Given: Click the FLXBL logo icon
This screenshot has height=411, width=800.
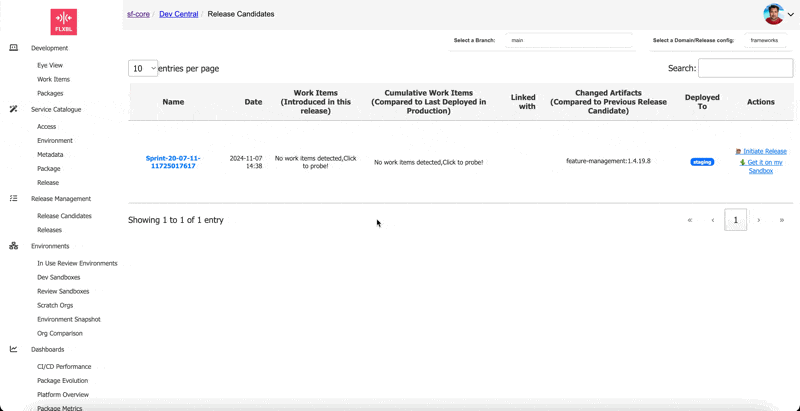Looking at the screenshot, I should click(x=63, y=21).
